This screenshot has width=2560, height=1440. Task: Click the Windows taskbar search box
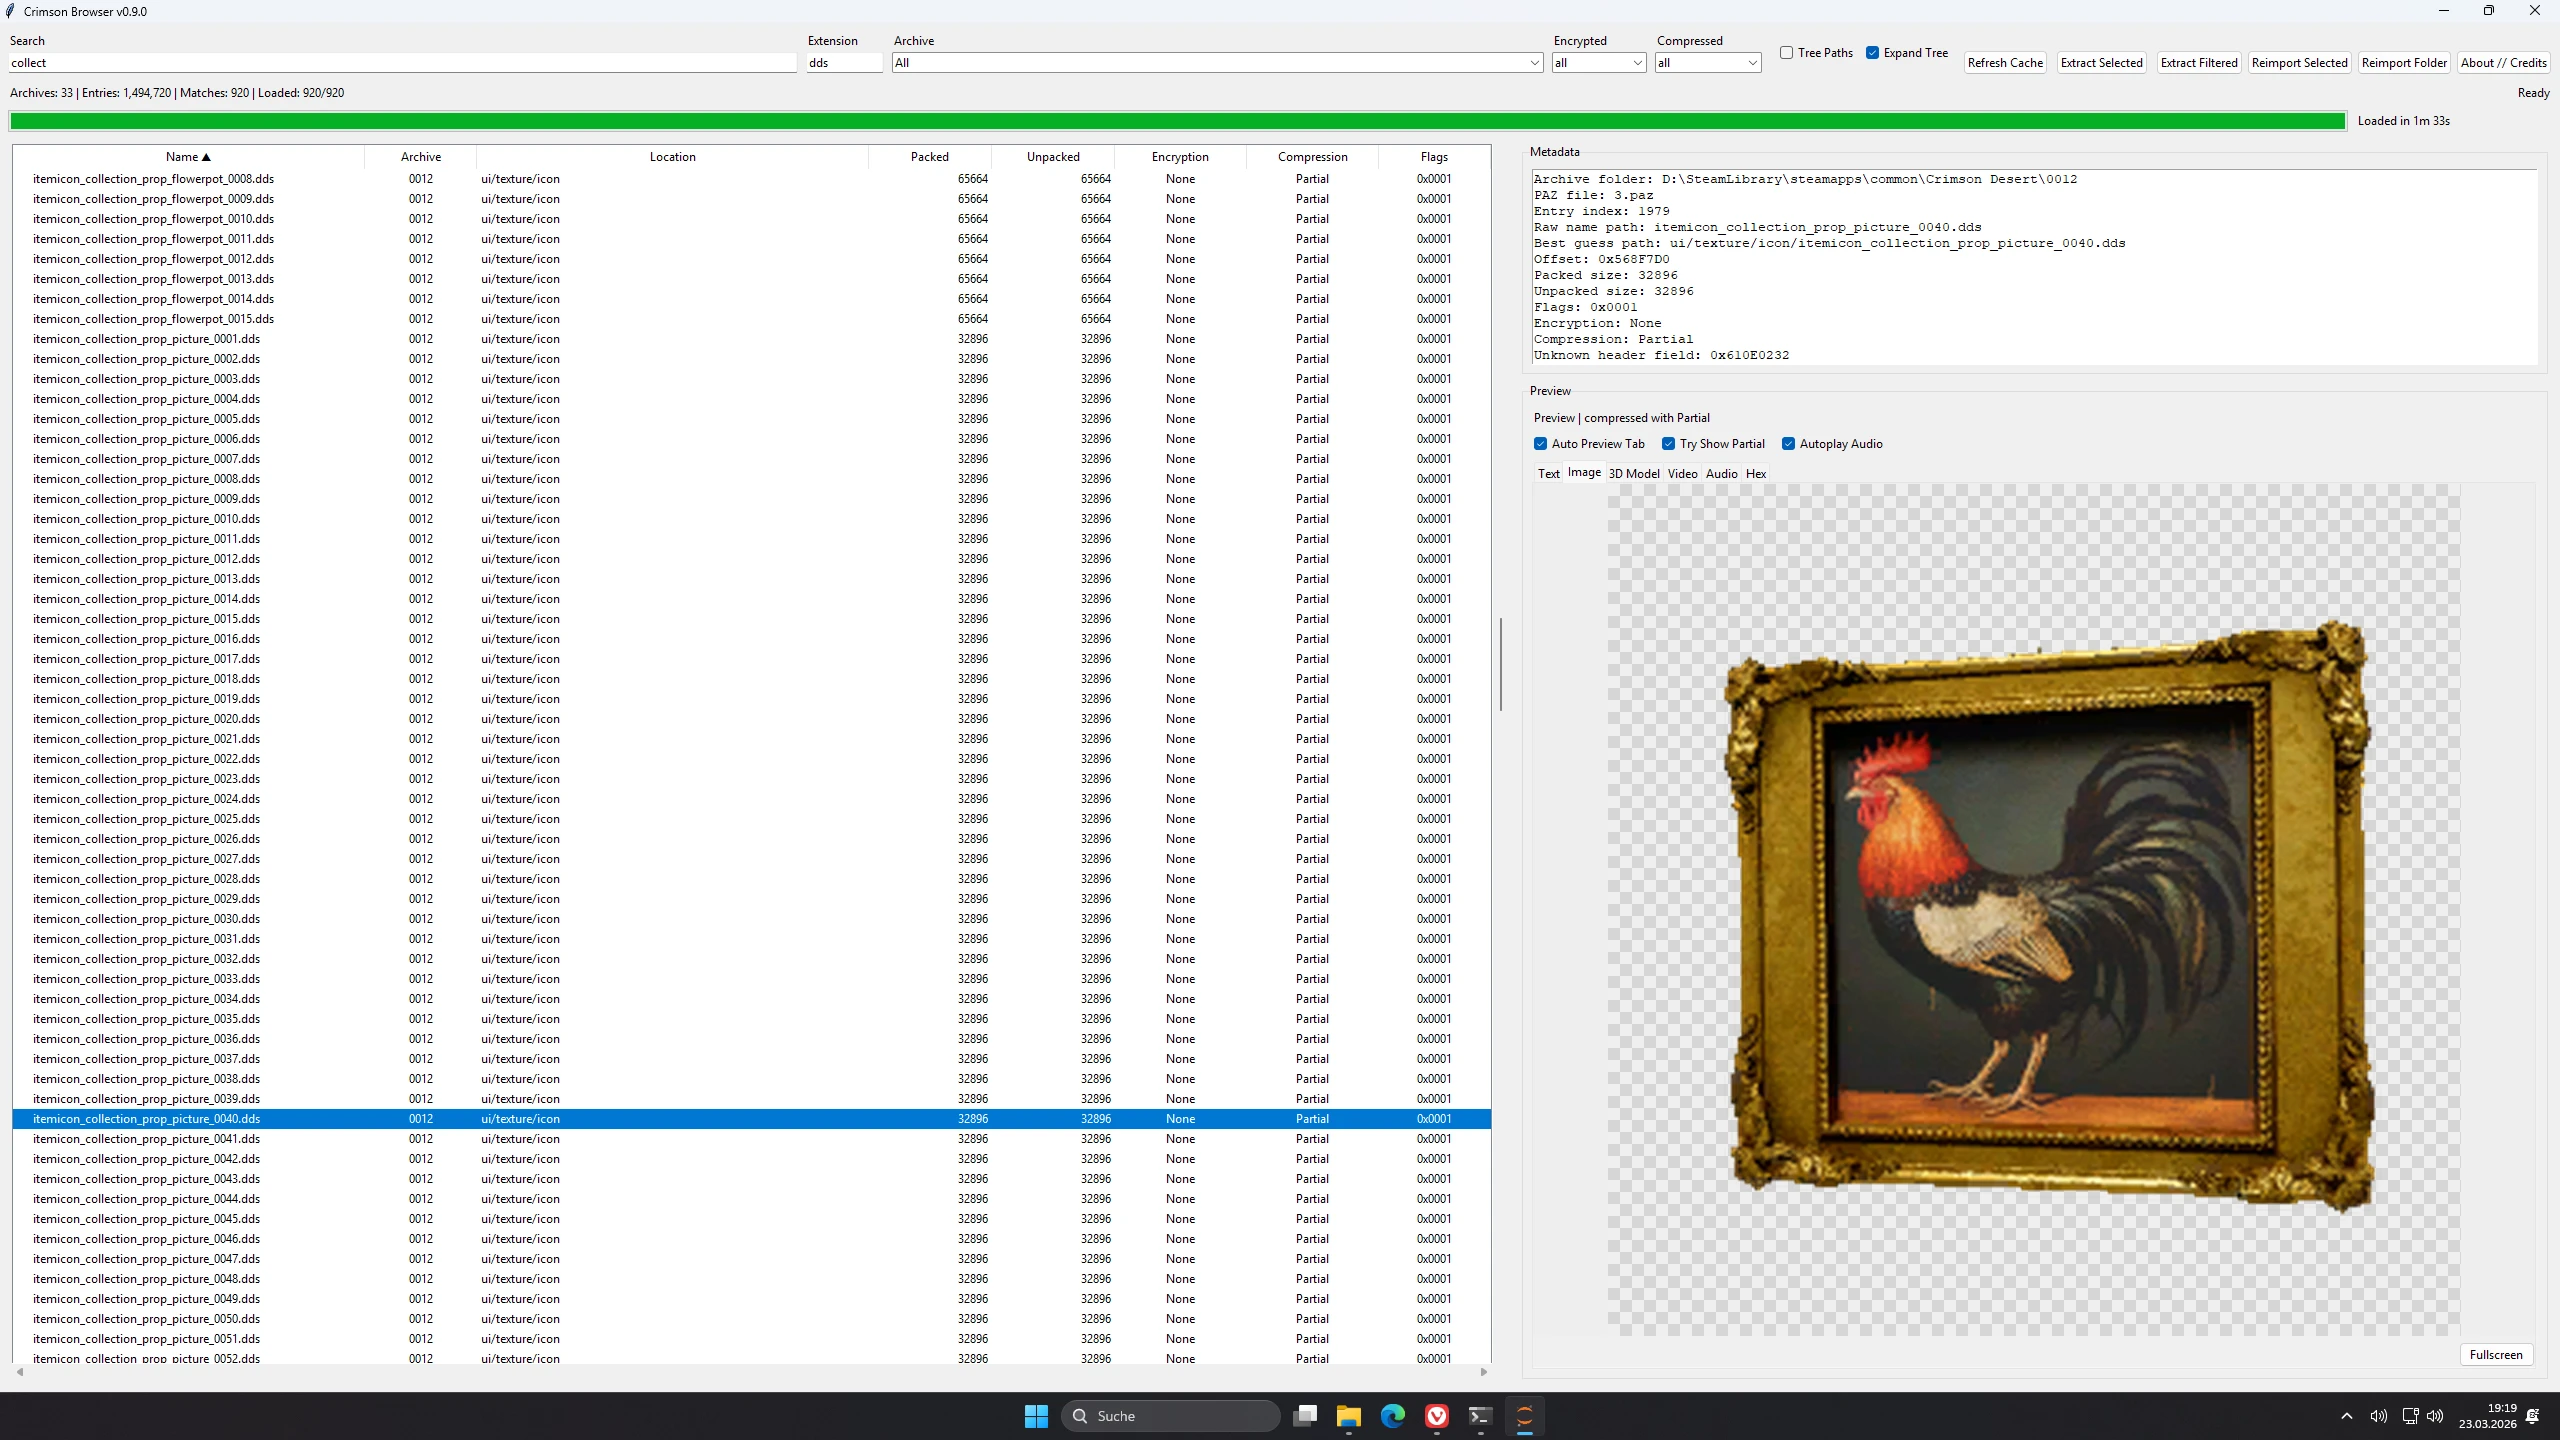point(1170,1416)
